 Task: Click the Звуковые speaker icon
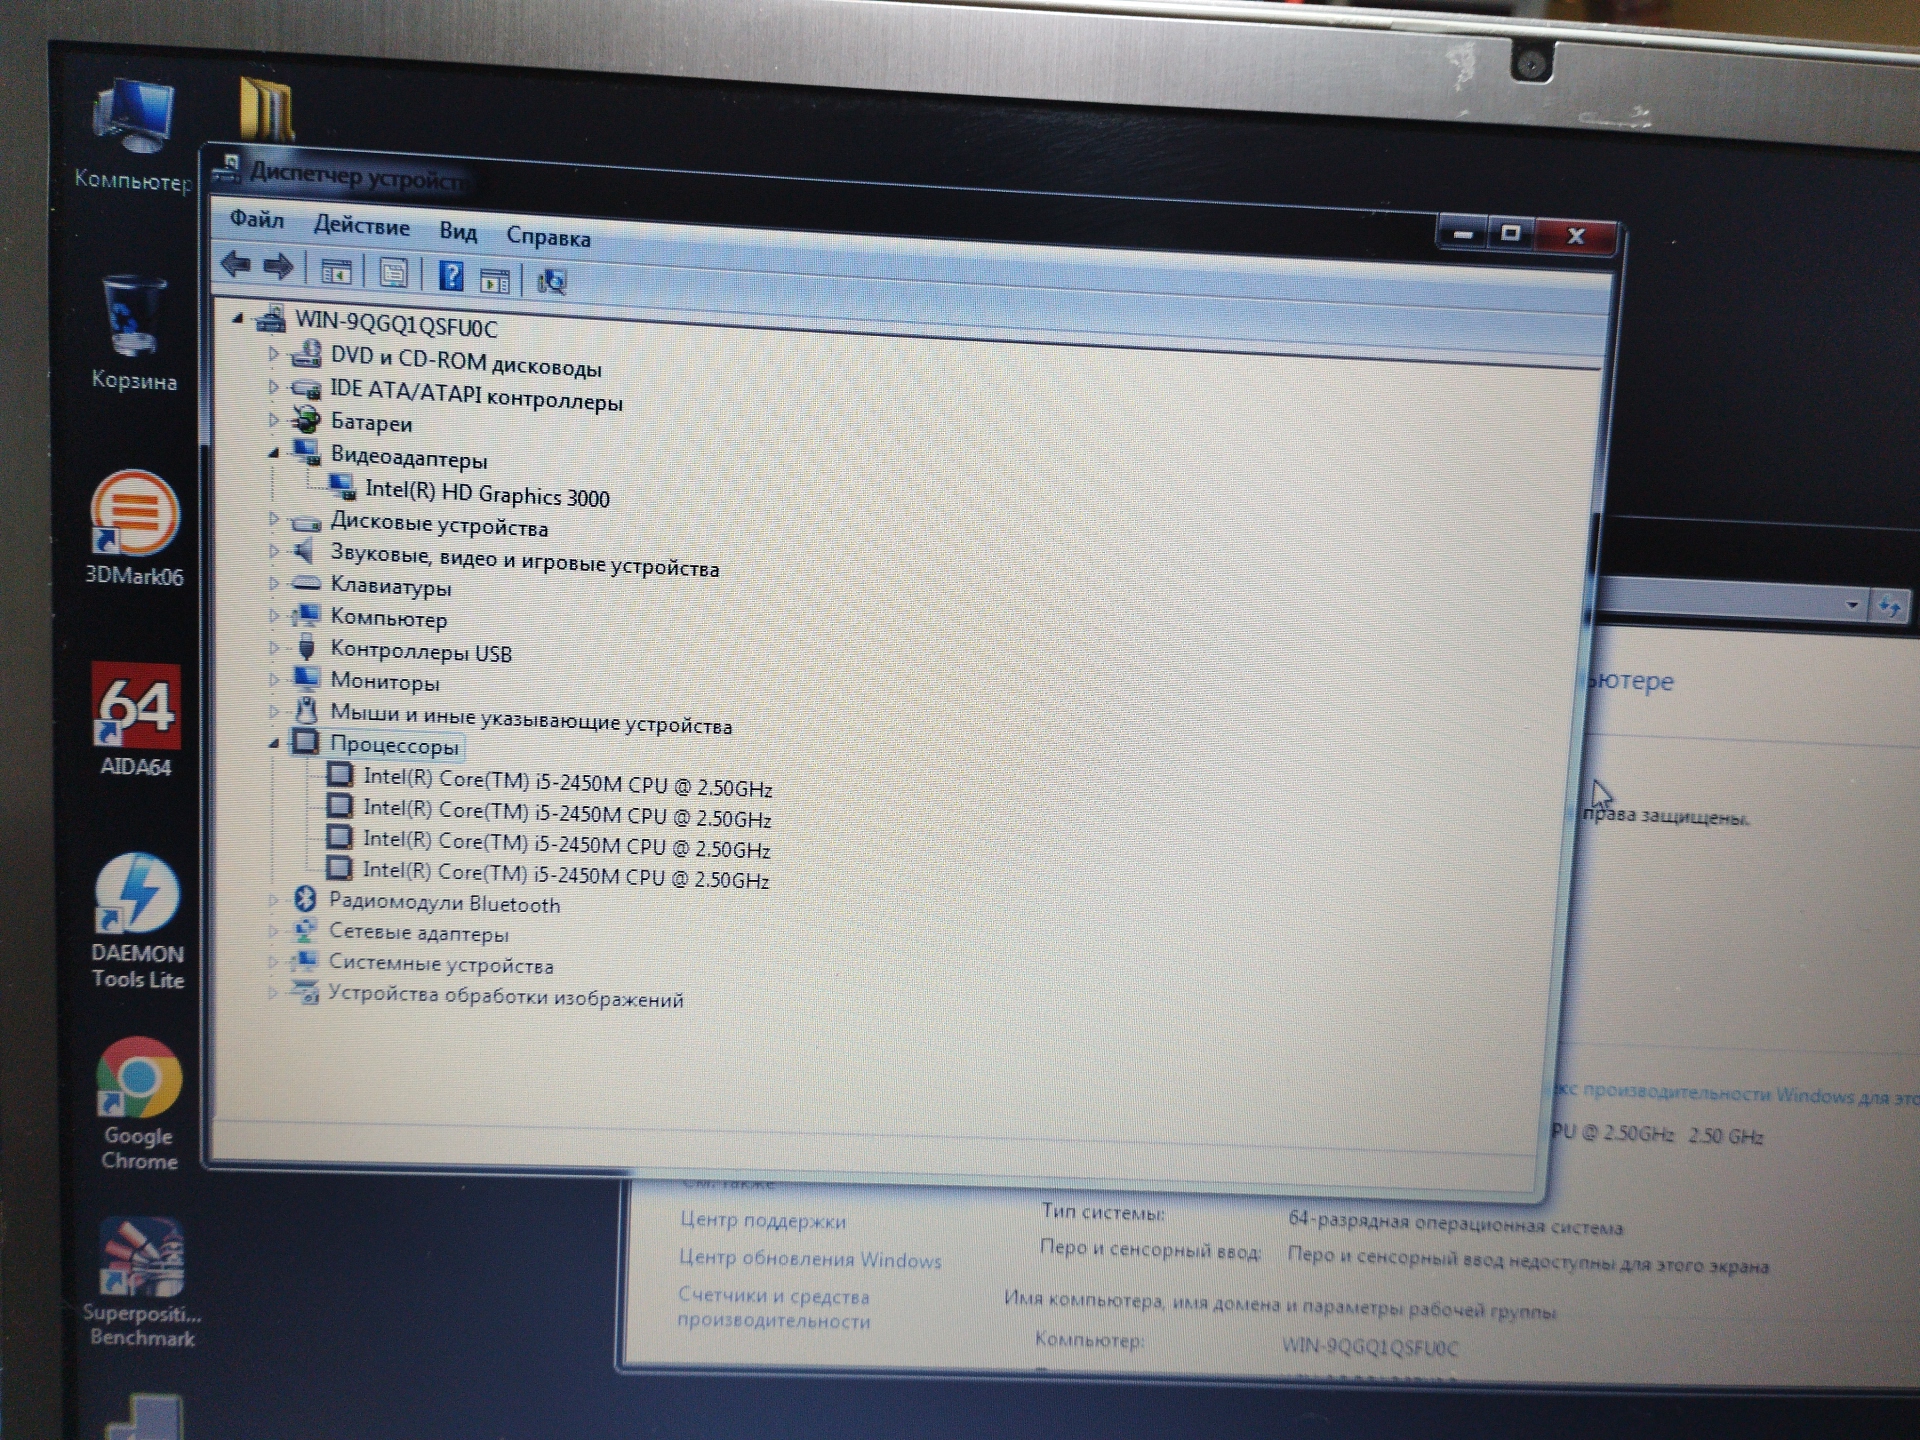tap(304, 551)
